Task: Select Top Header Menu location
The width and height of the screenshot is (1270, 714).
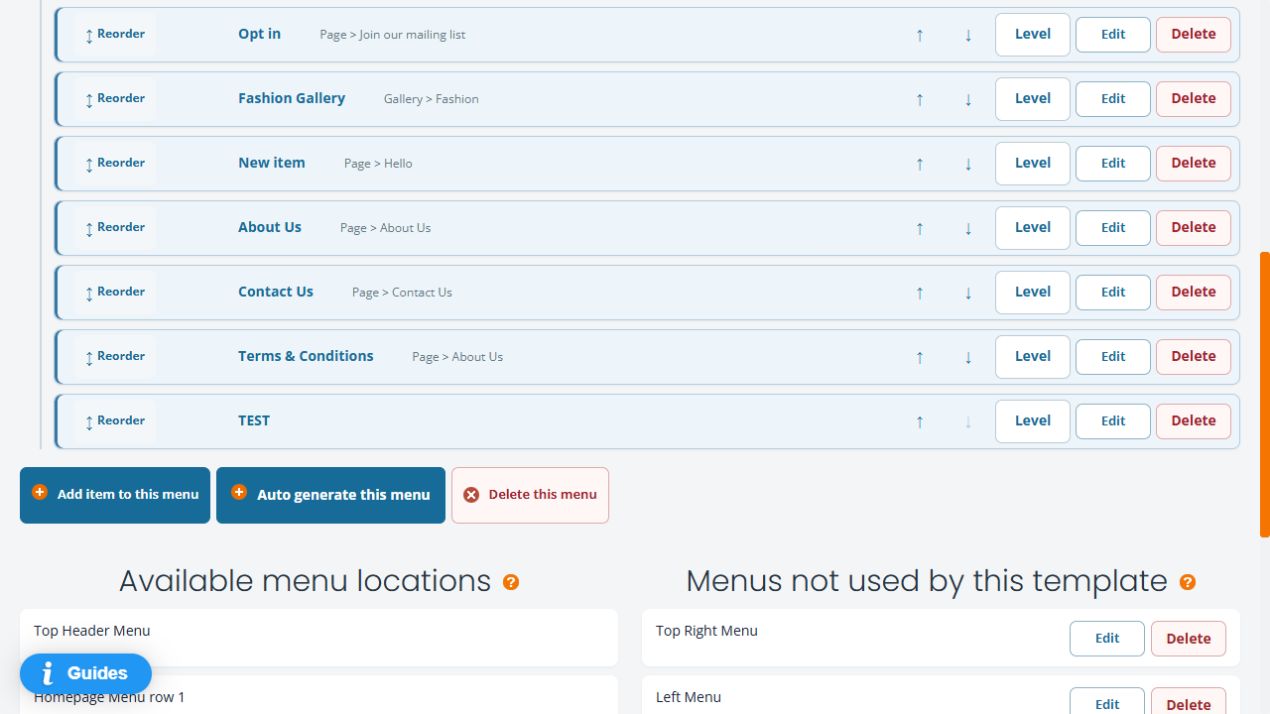Action: [x=319, y=638]
